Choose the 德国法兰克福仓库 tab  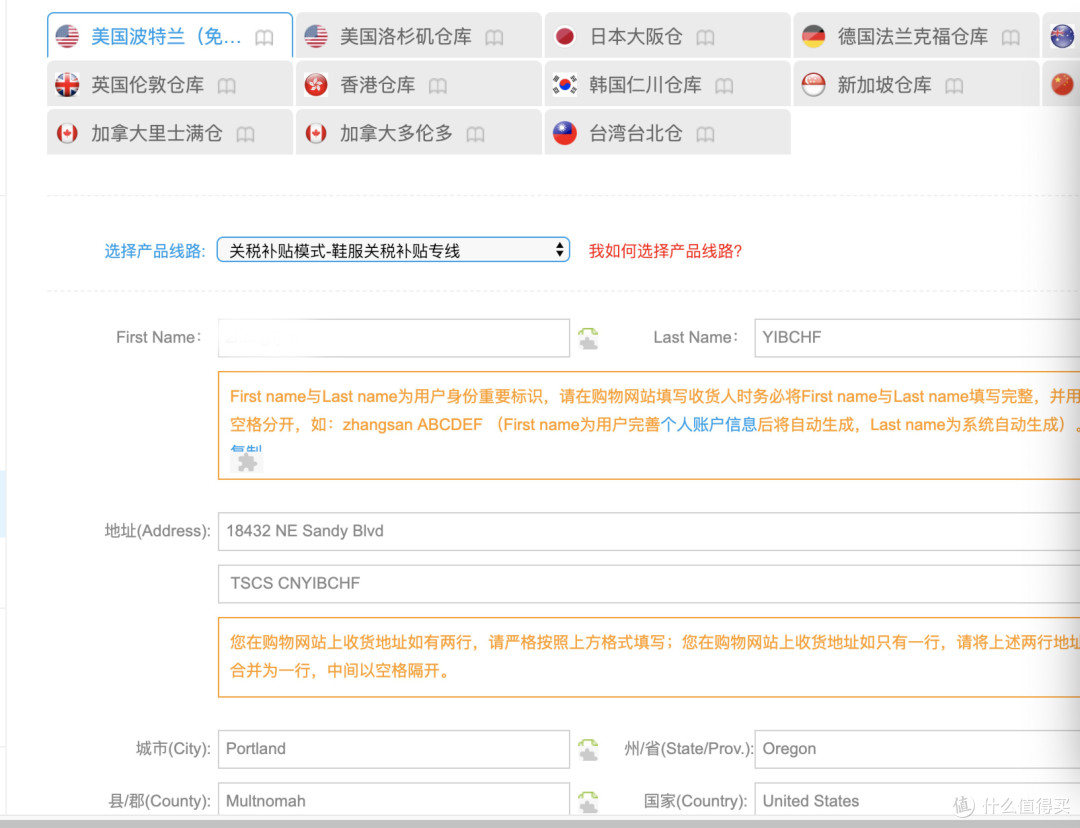click(916, 35)
